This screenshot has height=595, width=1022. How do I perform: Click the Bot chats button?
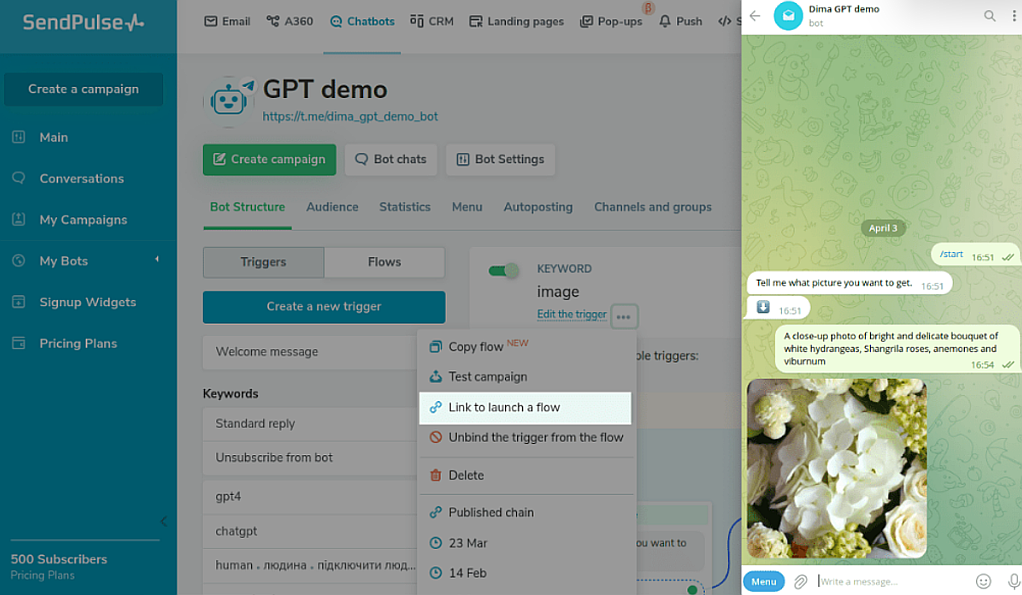coord(390,160)
